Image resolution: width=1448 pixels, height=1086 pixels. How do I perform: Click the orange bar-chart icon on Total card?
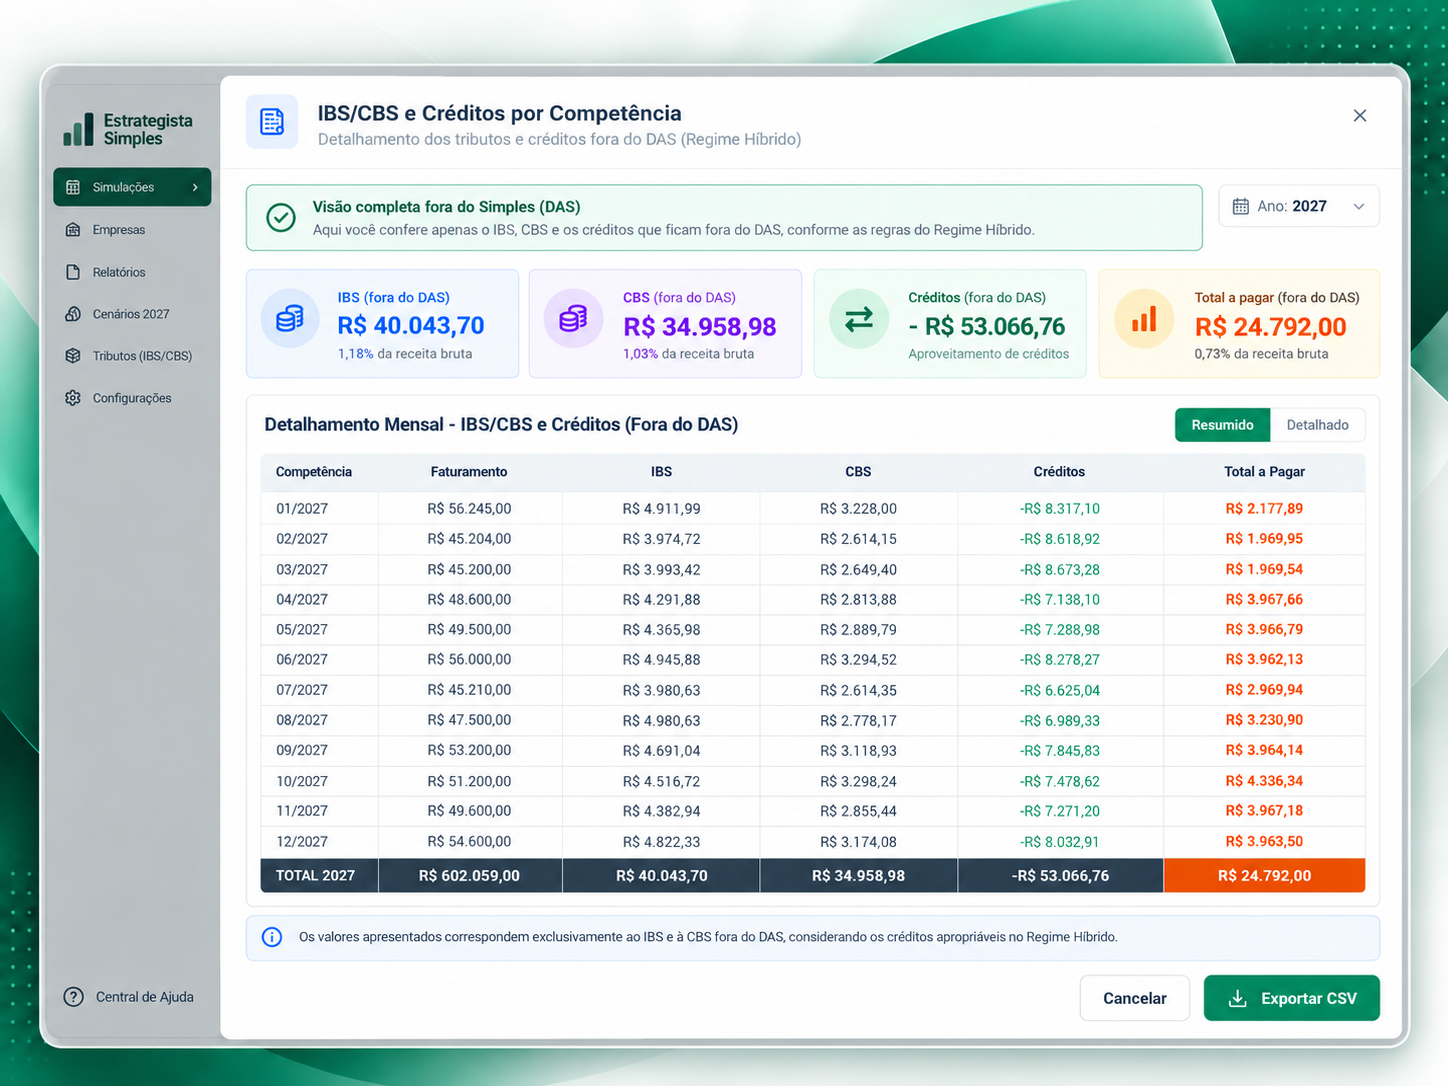click(x=1144, y=319)
